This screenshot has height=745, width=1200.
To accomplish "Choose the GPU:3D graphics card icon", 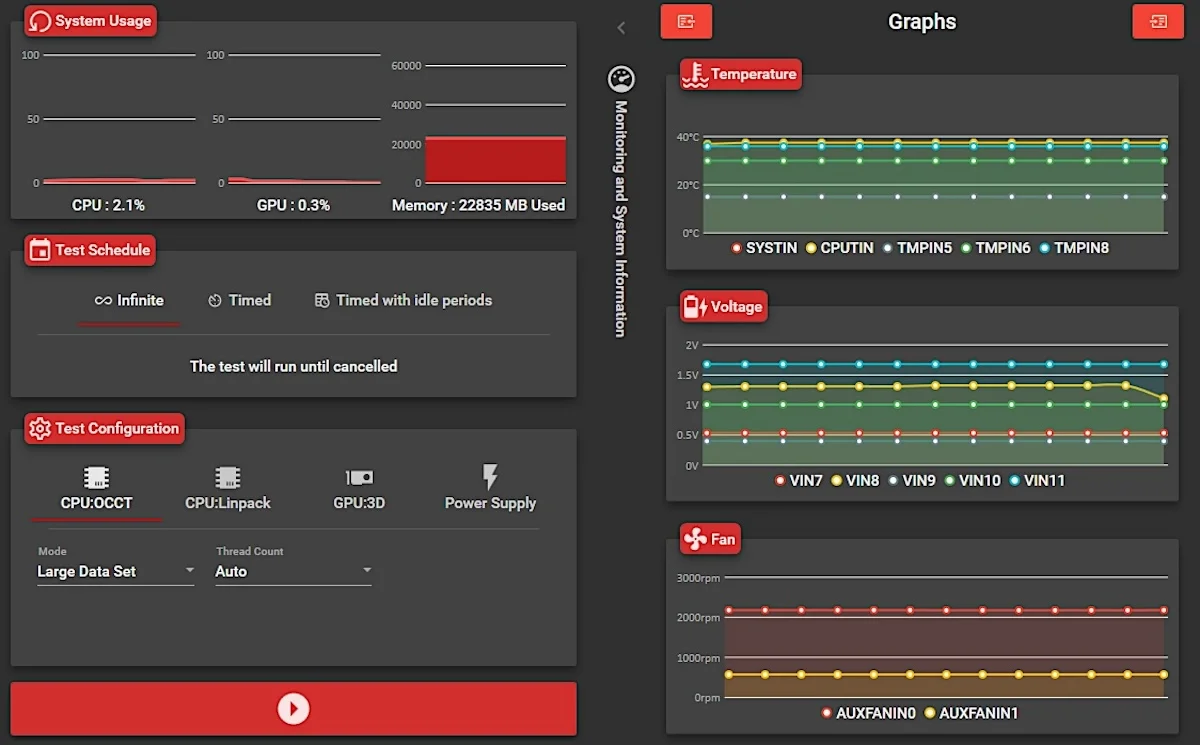I will (x=359, y=478).
